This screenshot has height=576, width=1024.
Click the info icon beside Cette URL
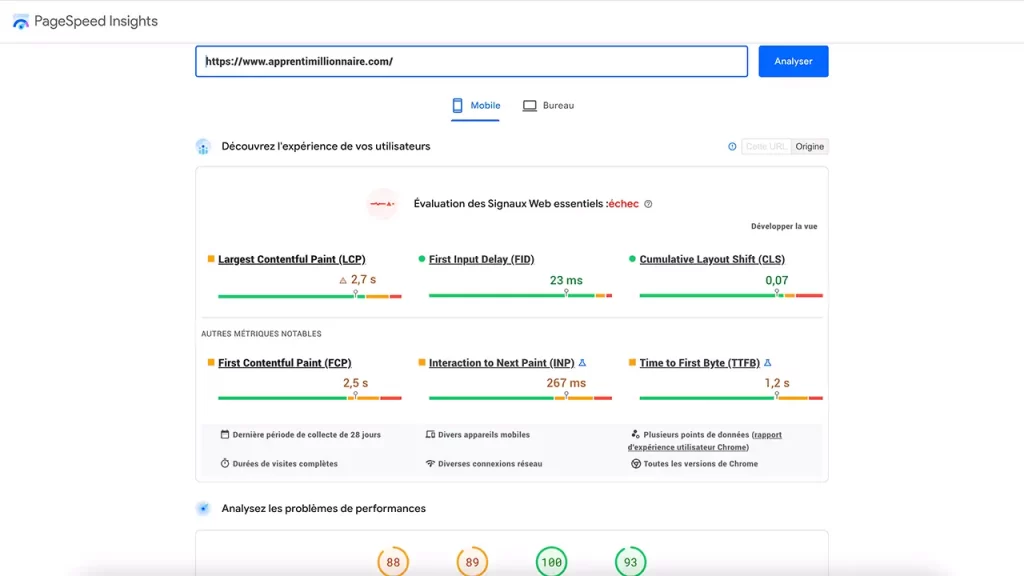click(x=732, y=146)
